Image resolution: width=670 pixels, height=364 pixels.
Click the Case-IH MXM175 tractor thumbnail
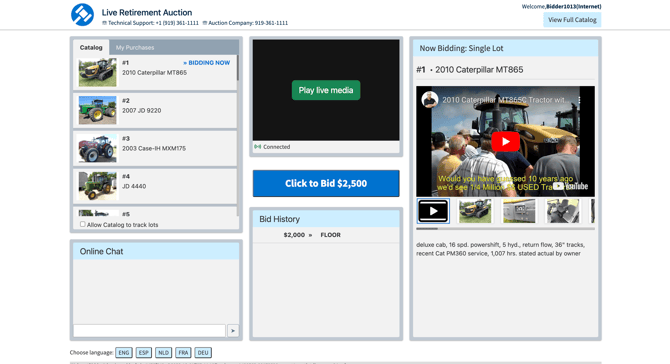(97, 148)
